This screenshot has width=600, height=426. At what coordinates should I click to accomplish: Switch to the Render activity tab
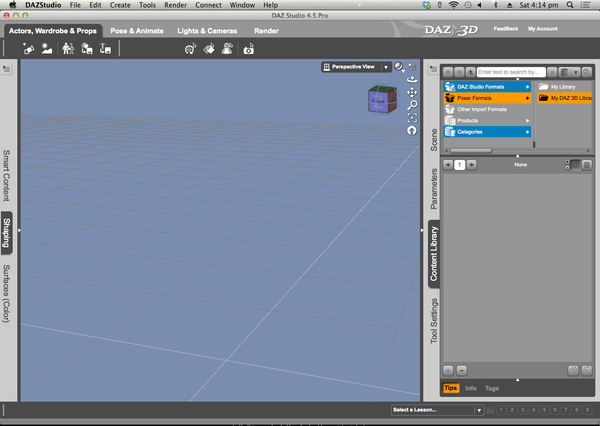tap(266, 31)
